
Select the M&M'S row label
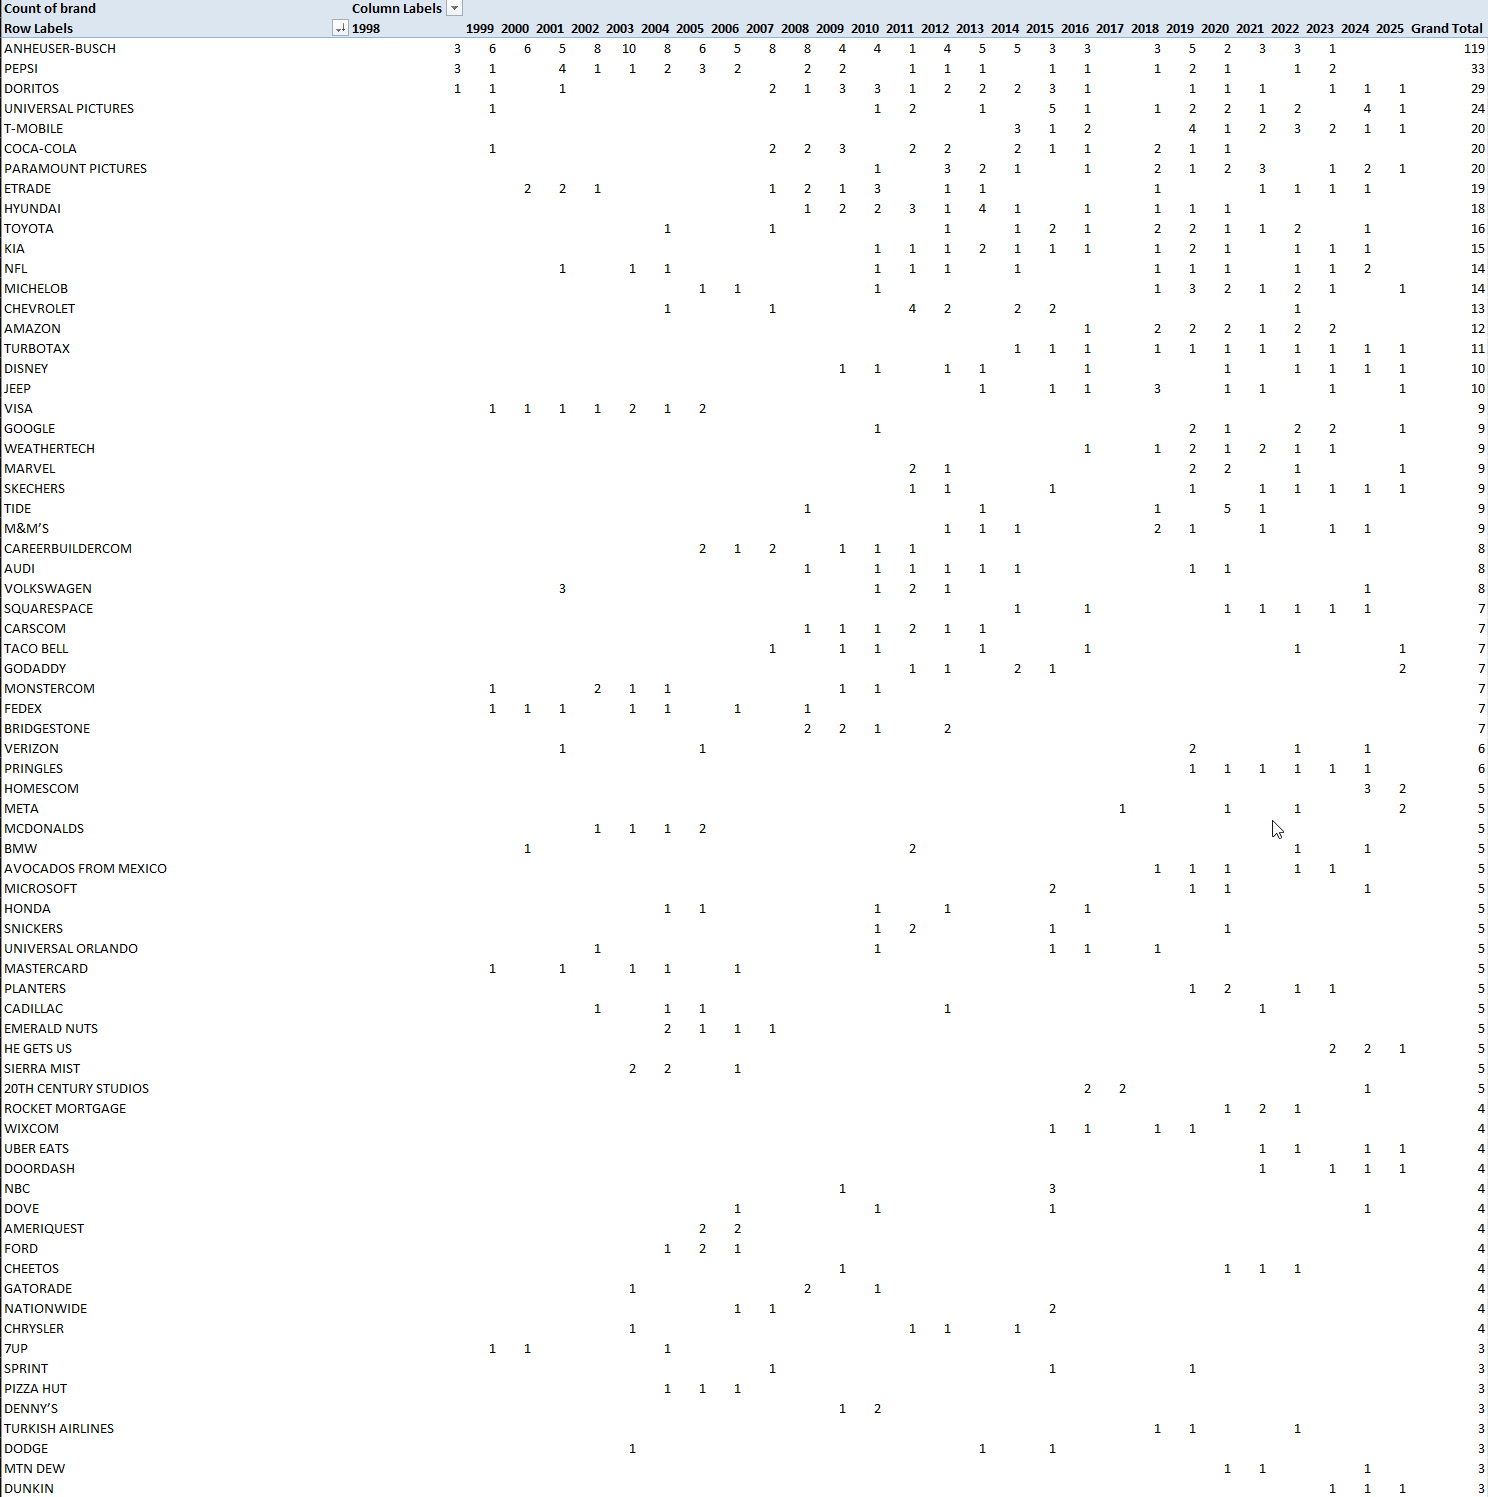(x=26, y=528)
